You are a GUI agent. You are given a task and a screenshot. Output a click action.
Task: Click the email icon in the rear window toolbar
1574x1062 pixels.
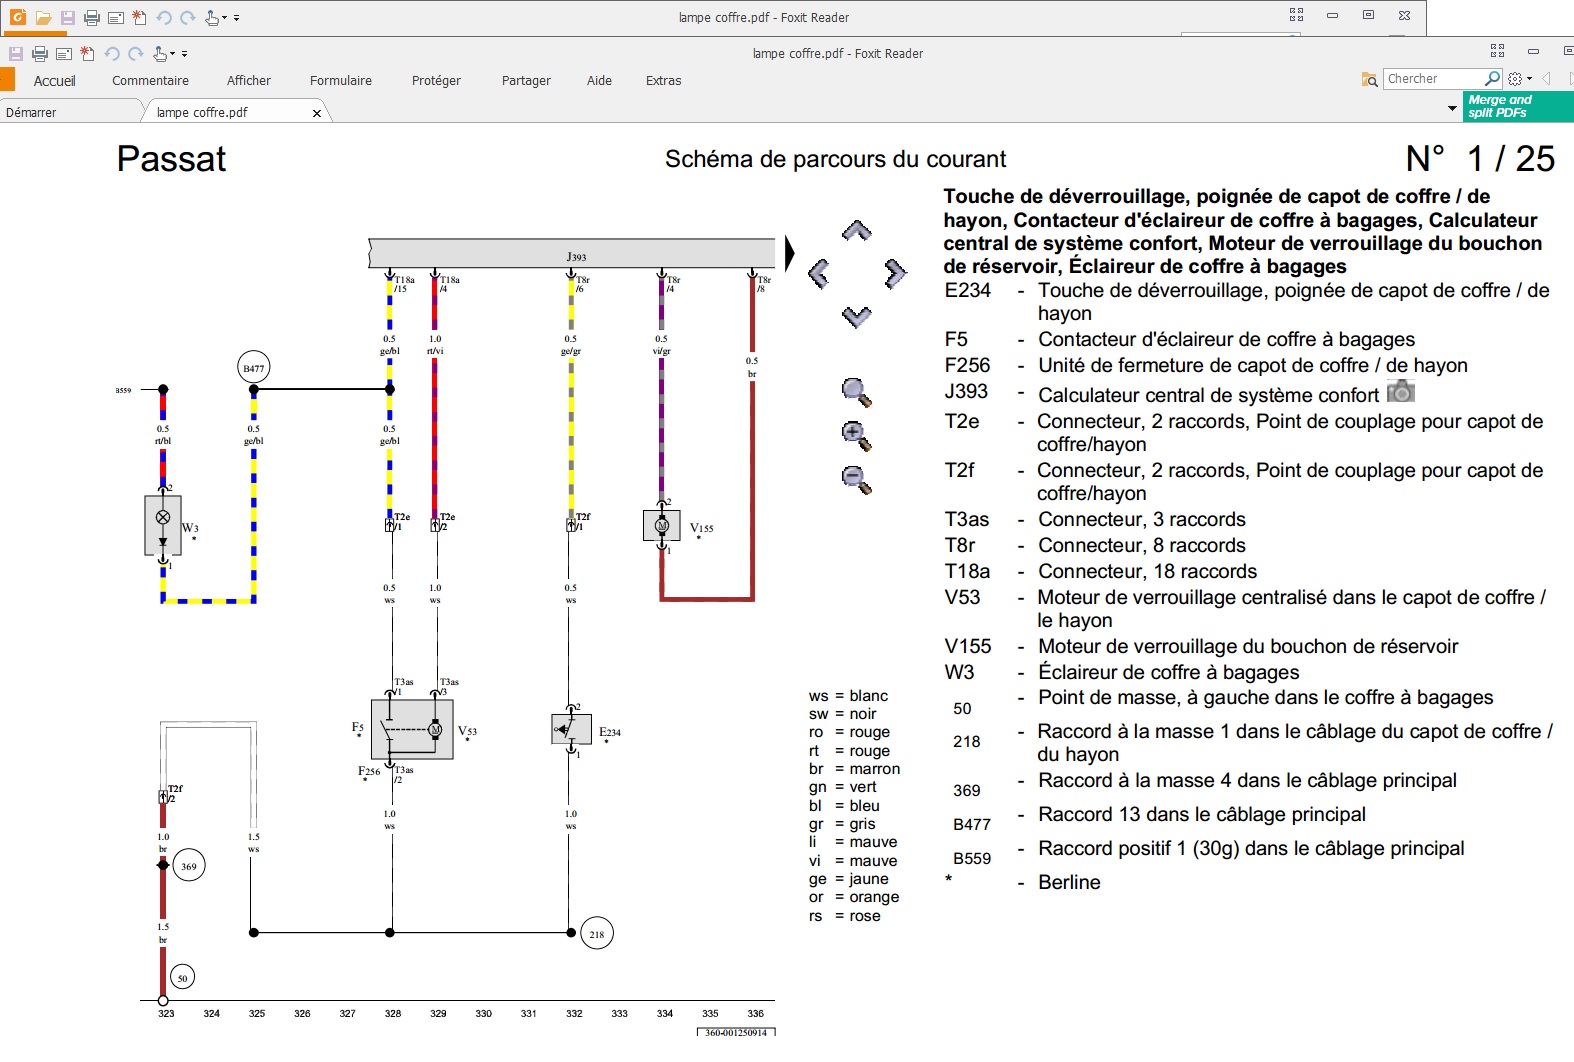tap(116, 18)
